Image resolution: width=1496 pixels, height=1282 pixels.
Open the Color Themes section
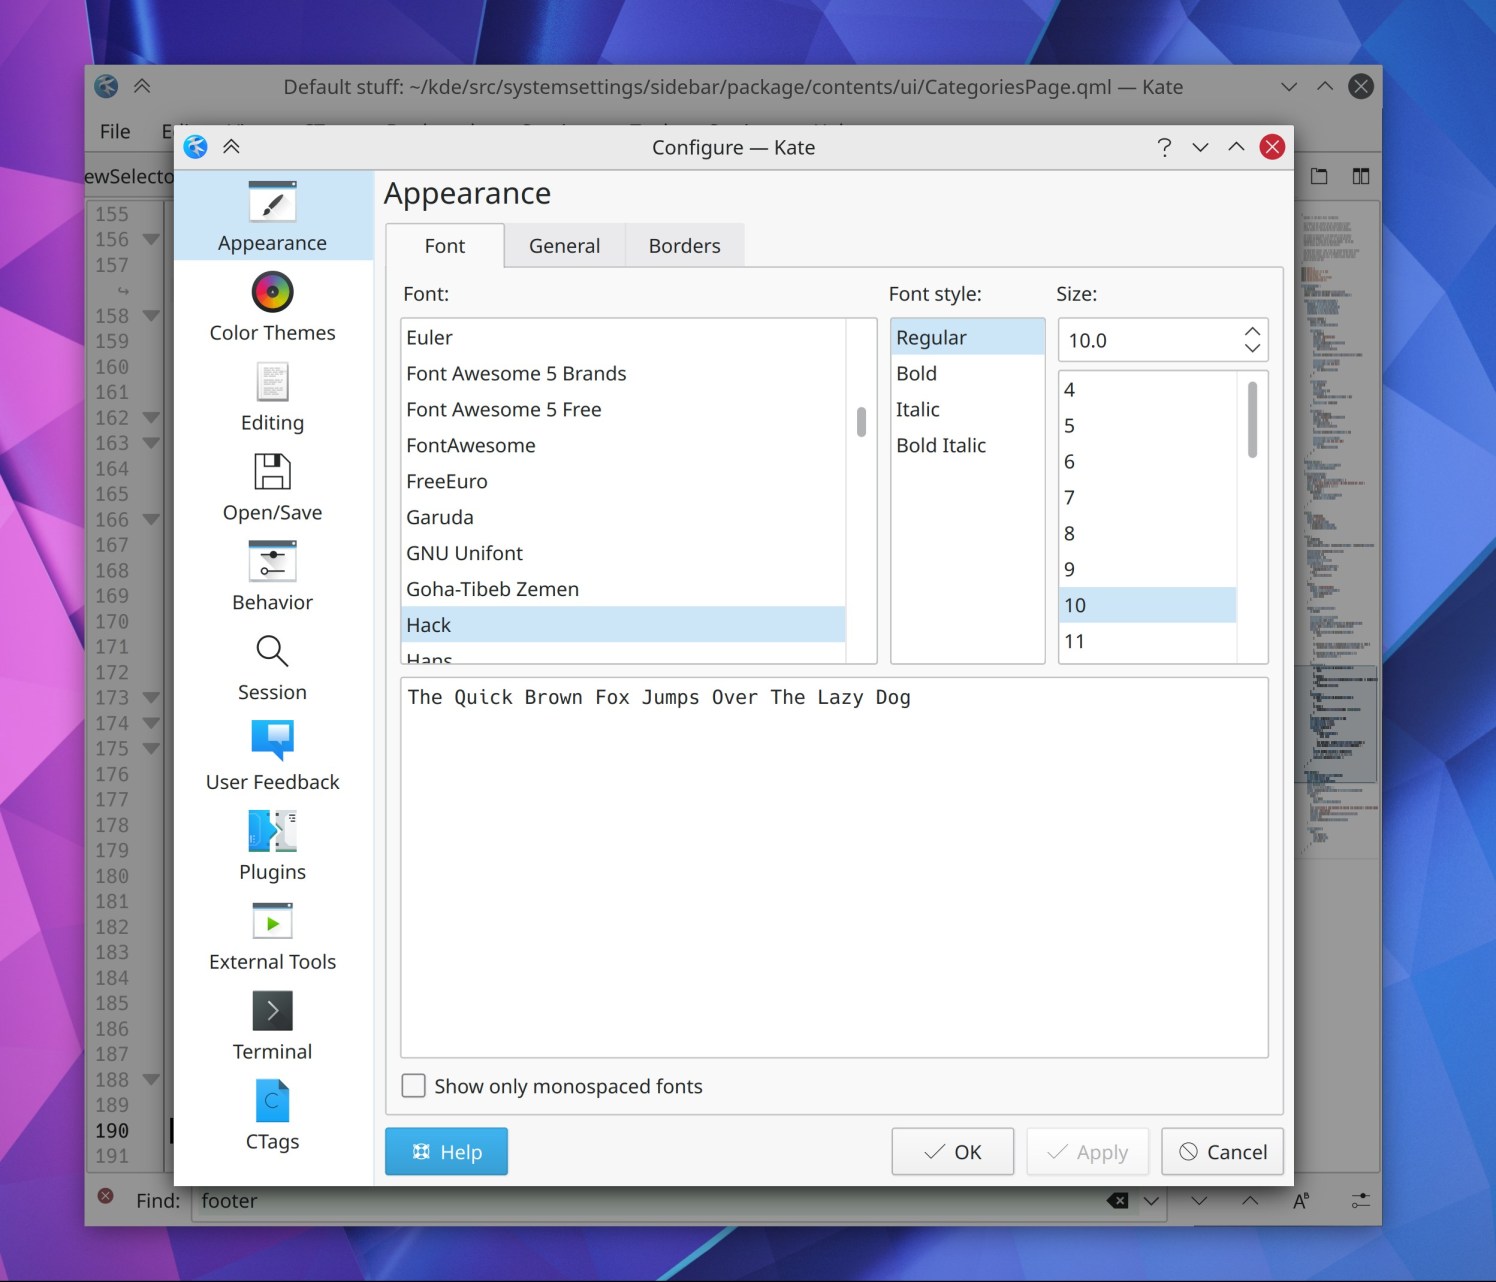click(x=271, y=303)
